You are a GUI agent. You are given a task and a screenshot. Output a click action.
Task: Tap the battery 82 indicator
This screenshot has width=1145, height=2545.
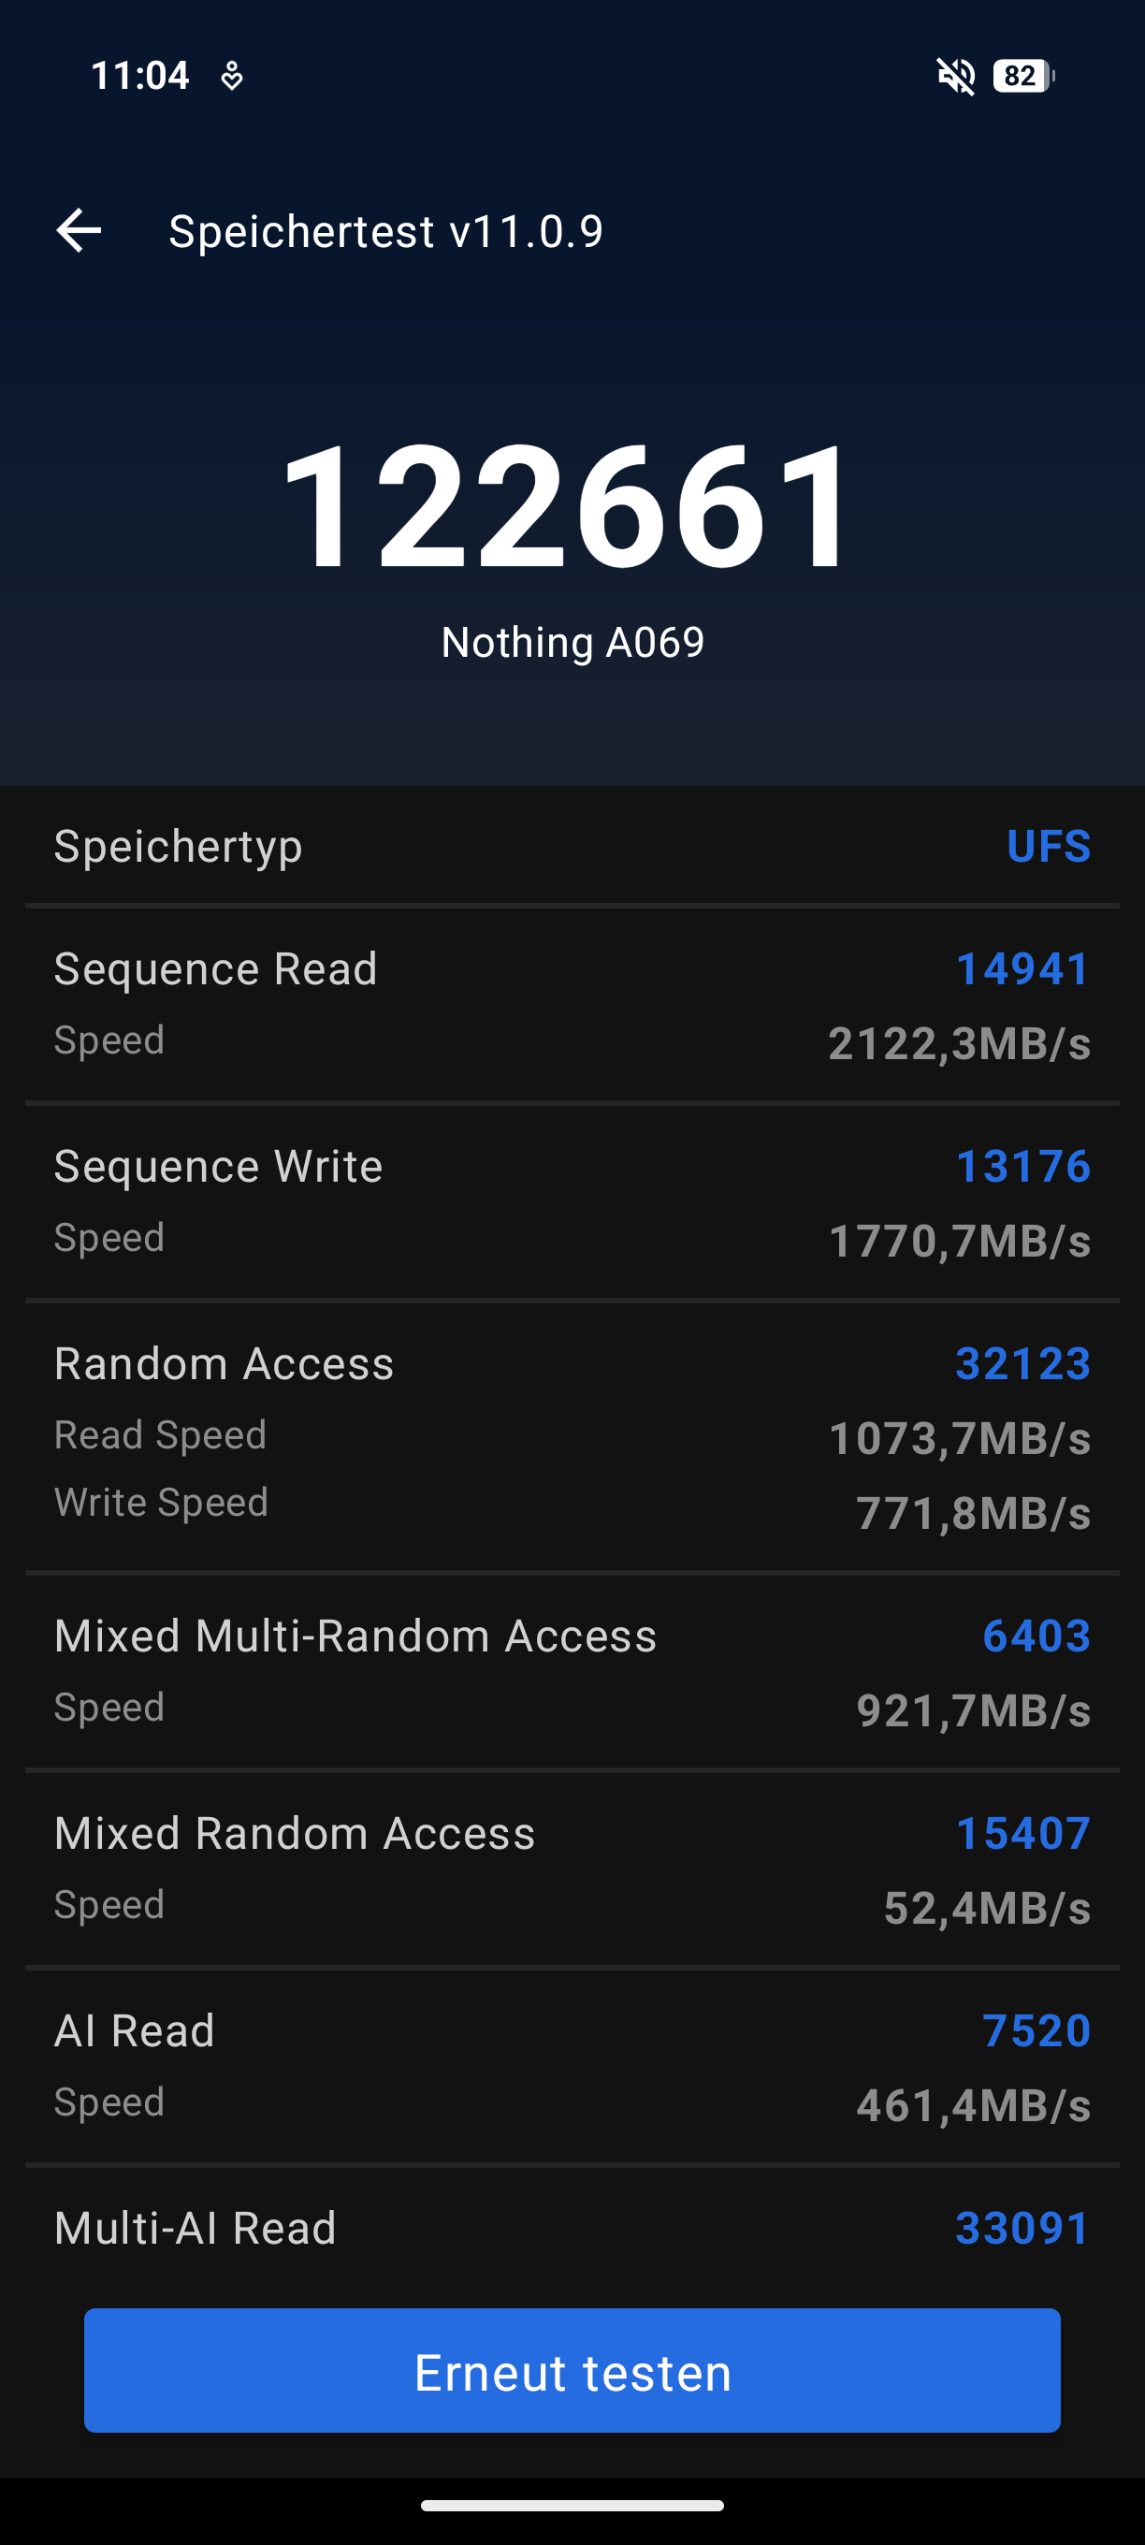tap(1023, 76)
